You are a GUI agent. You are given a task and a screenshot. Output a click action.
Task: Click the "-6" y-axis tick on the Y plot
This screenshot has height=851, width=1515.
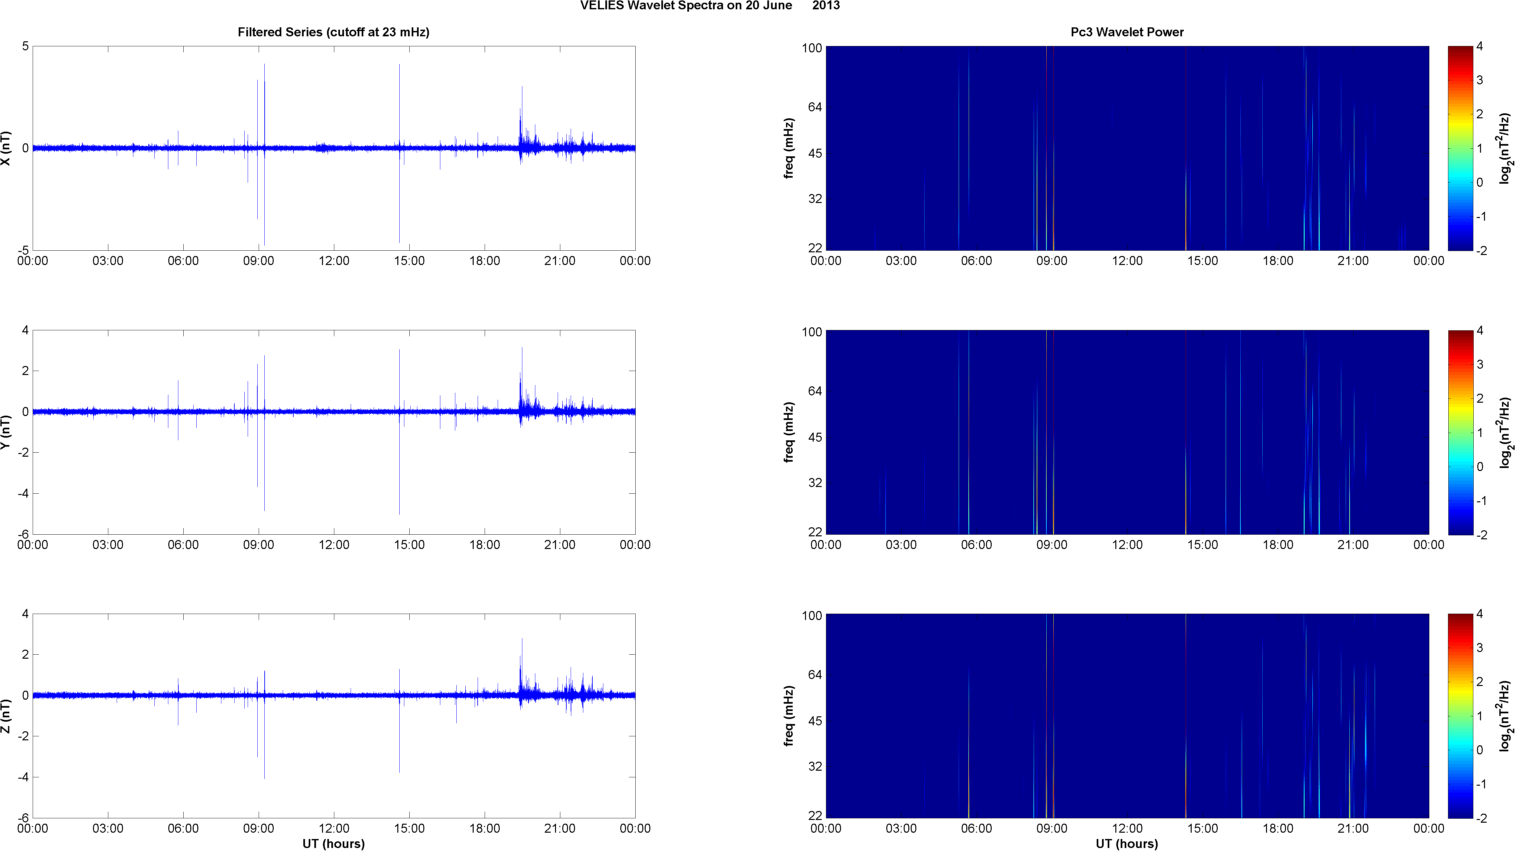(x=23, y=535)
